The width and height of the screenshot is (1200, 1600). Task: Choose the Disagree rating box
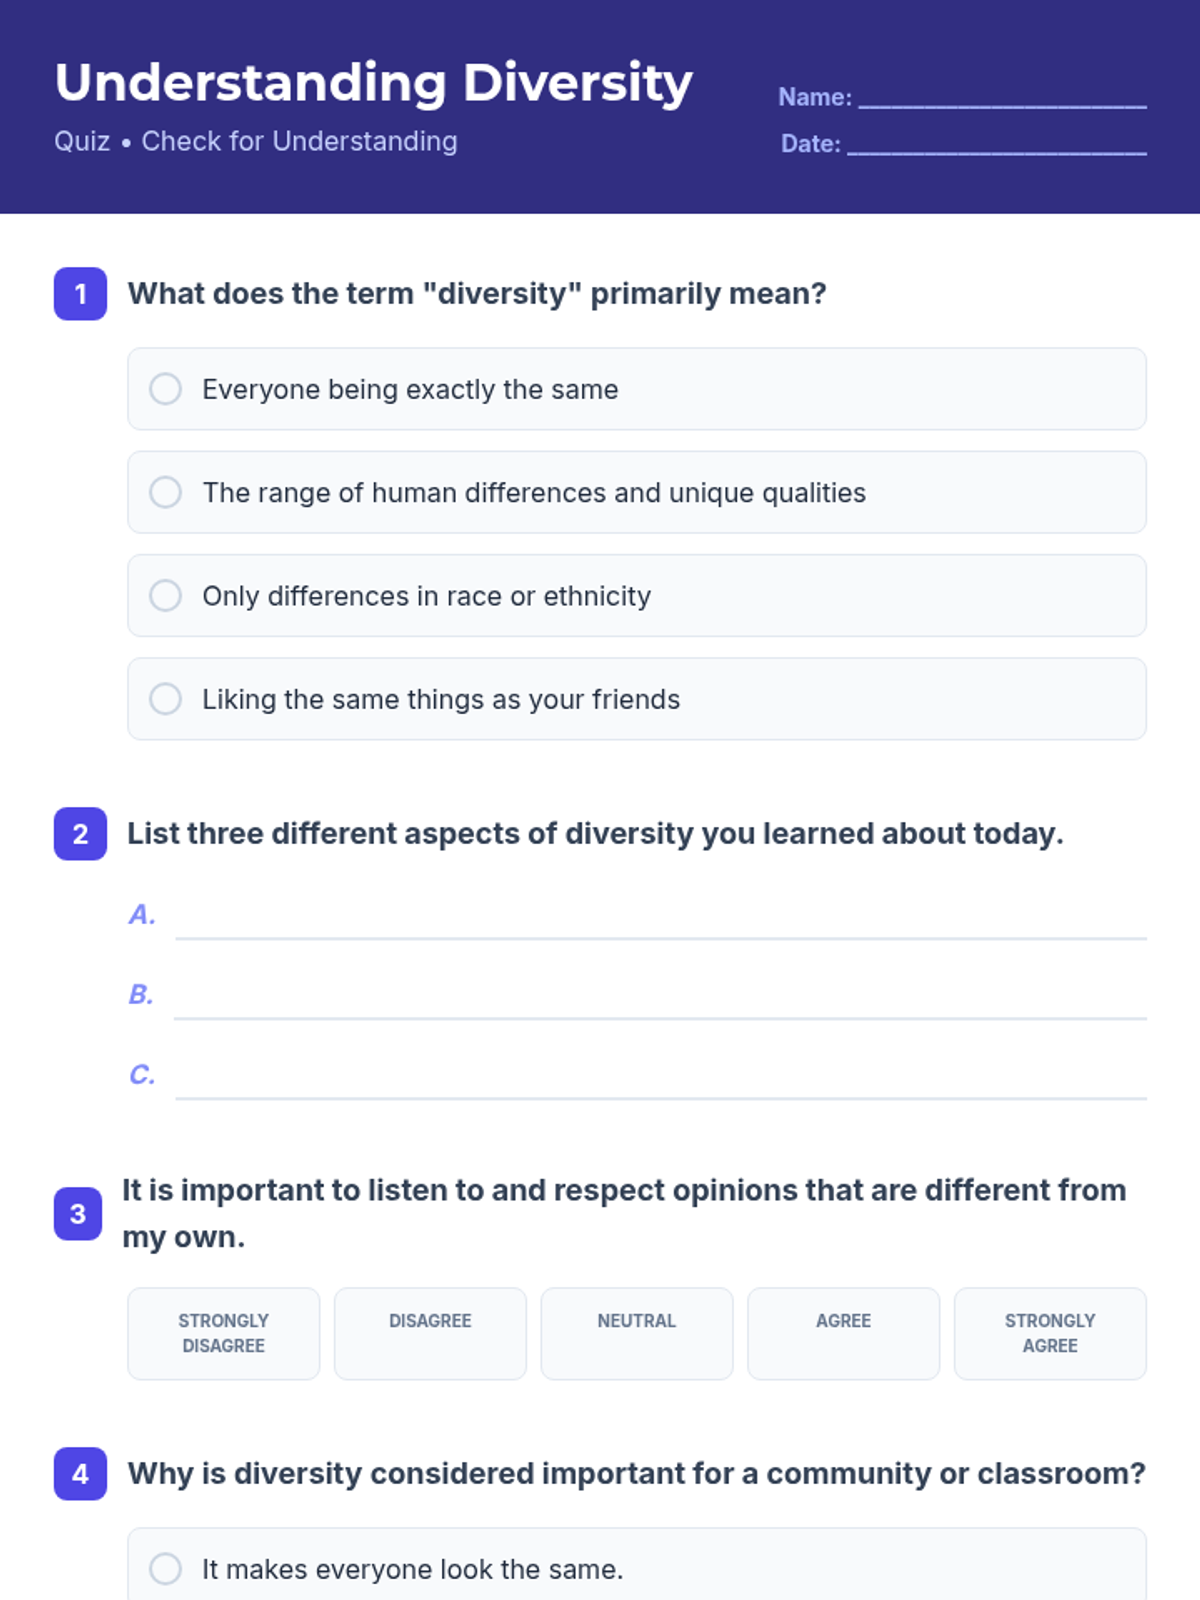click(430, 1333)
